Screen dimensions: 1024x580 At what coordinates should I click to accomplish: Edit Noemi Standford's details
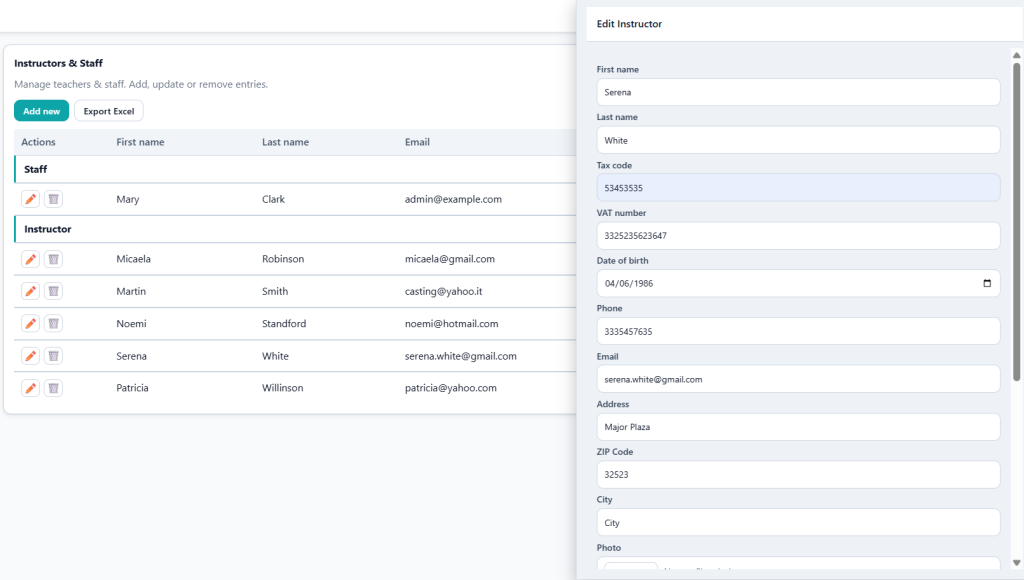[29, 323]
